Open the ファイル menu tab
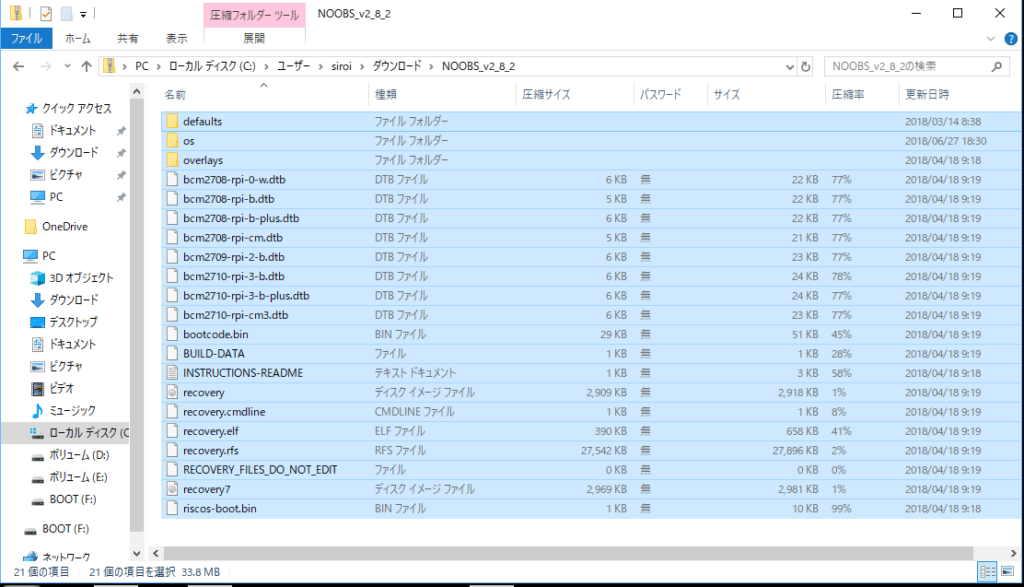Viewport: 1024px width, 587px height. tap(26, 38)
